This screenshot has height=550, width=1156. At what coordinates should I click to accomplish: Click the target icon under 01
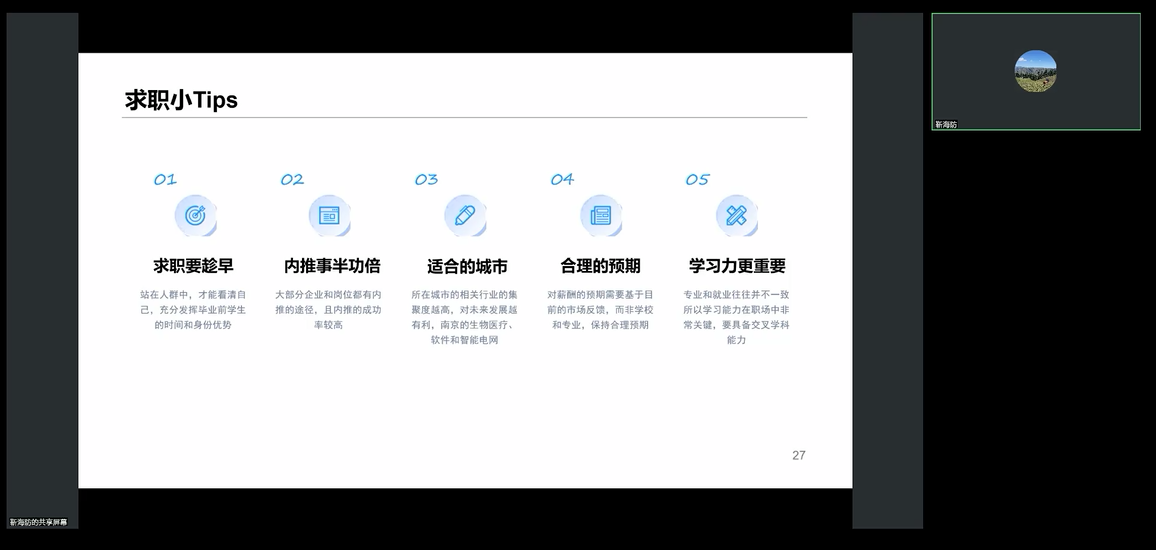(194, 214)
